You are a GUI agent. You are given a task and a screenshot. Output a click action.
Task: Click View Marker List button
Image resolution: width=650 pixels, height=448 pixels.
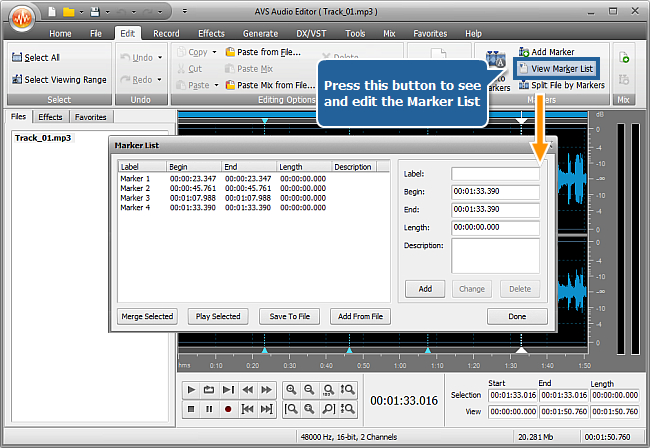tap(556, 69)
